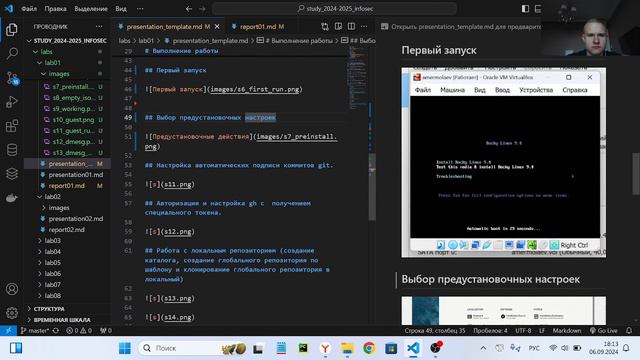This screenshot has width=640, height=360.
Task: Open Windows Start menu
Action: tap(124, 348)
